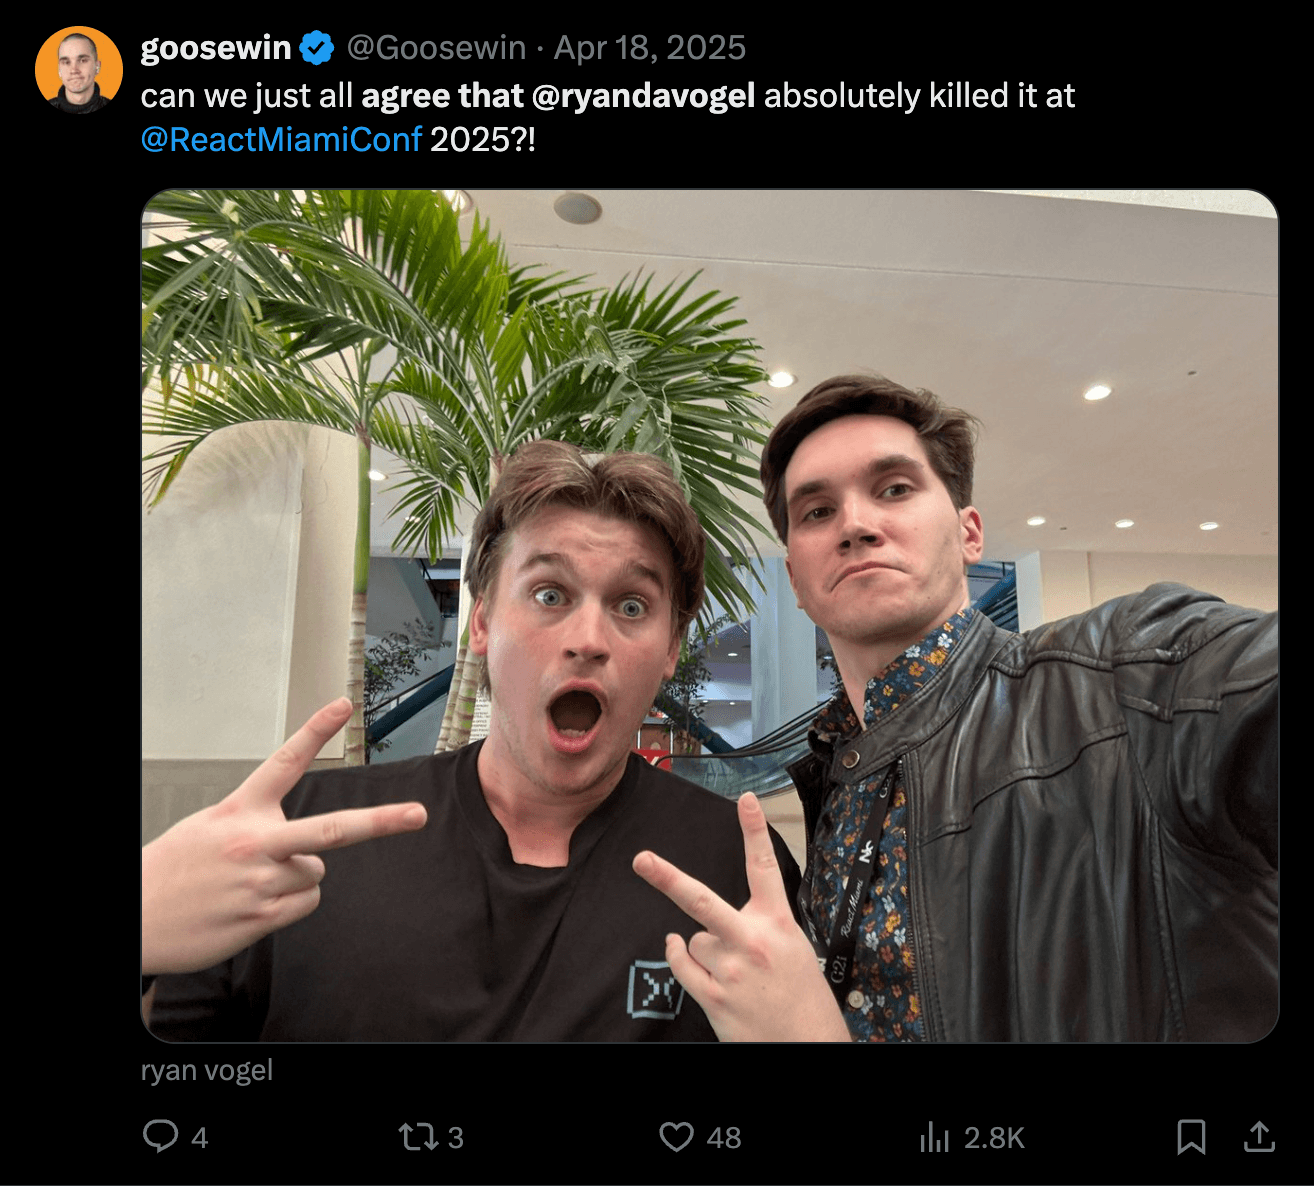Click the tweet text "absolutely killed it at"
The image size is (1314, 1186).
click(918, 96)
